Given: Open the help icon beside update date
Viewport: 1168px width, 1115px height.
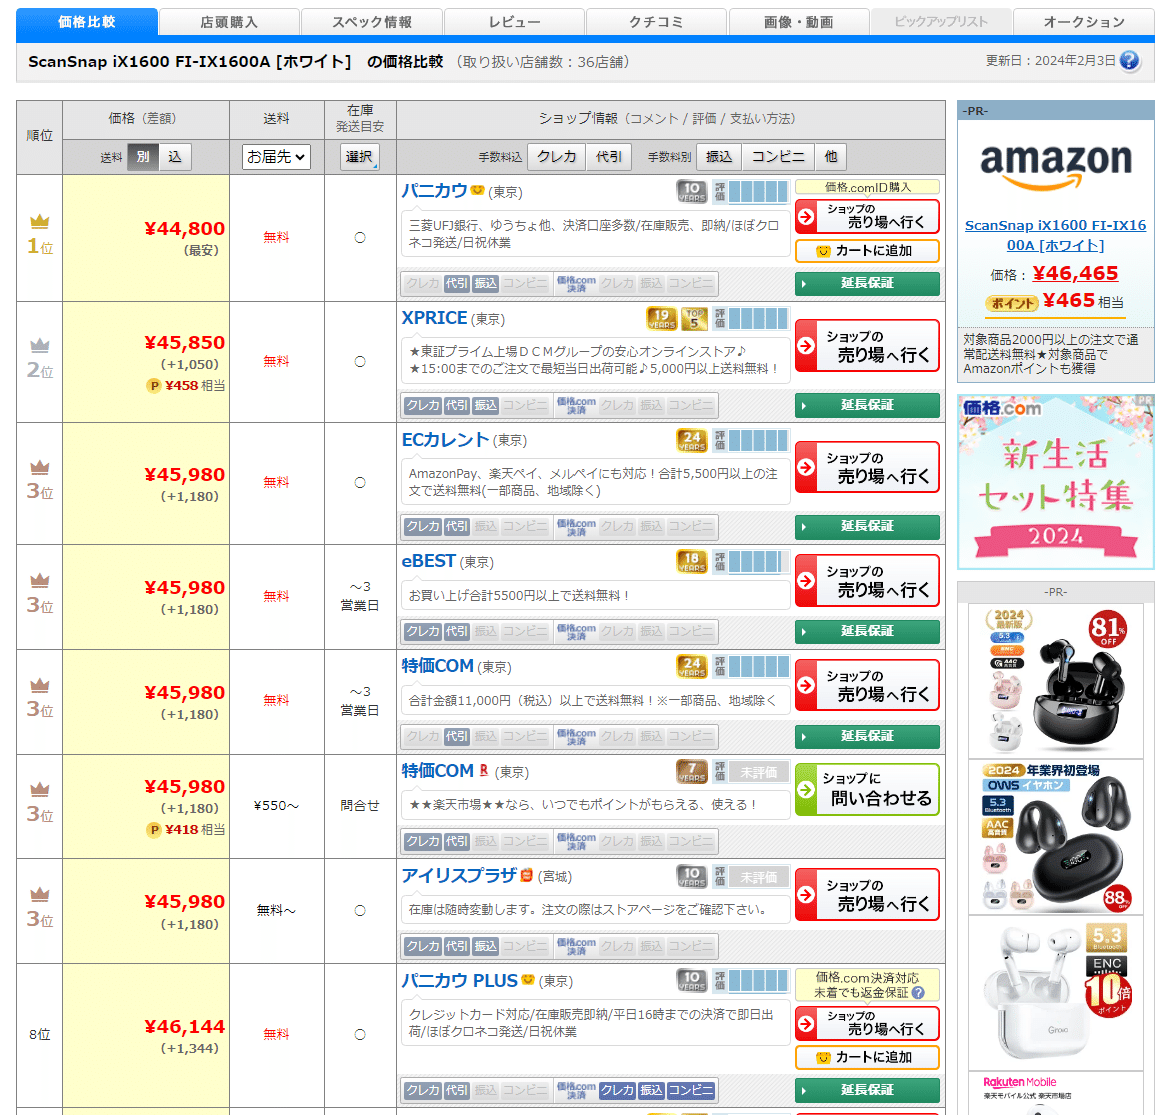Looking at the screenshot, I should [x=1129, y=60].
